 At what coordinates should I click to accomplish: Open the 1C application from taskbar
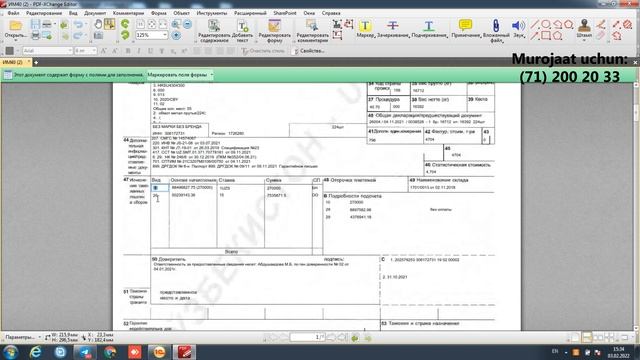[x=159, y=352]
